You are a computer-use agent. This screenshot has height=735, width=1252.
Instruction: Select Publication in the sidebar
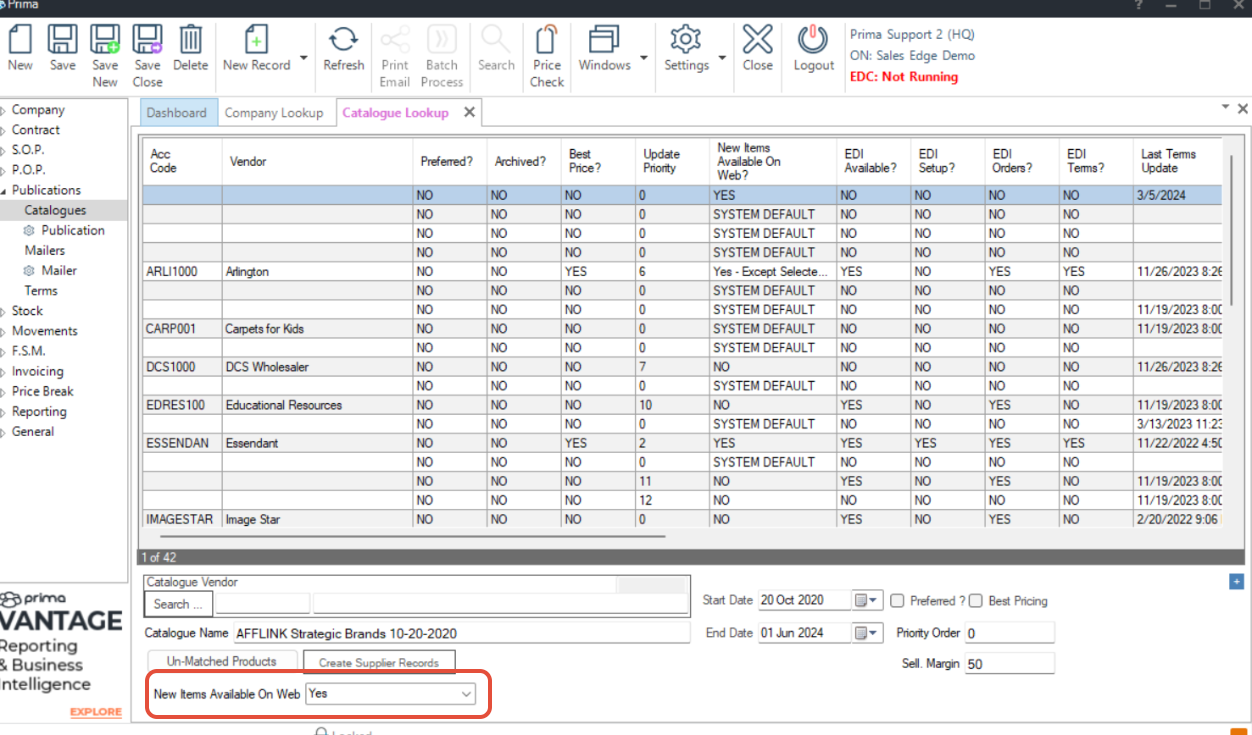click(73, 230)
